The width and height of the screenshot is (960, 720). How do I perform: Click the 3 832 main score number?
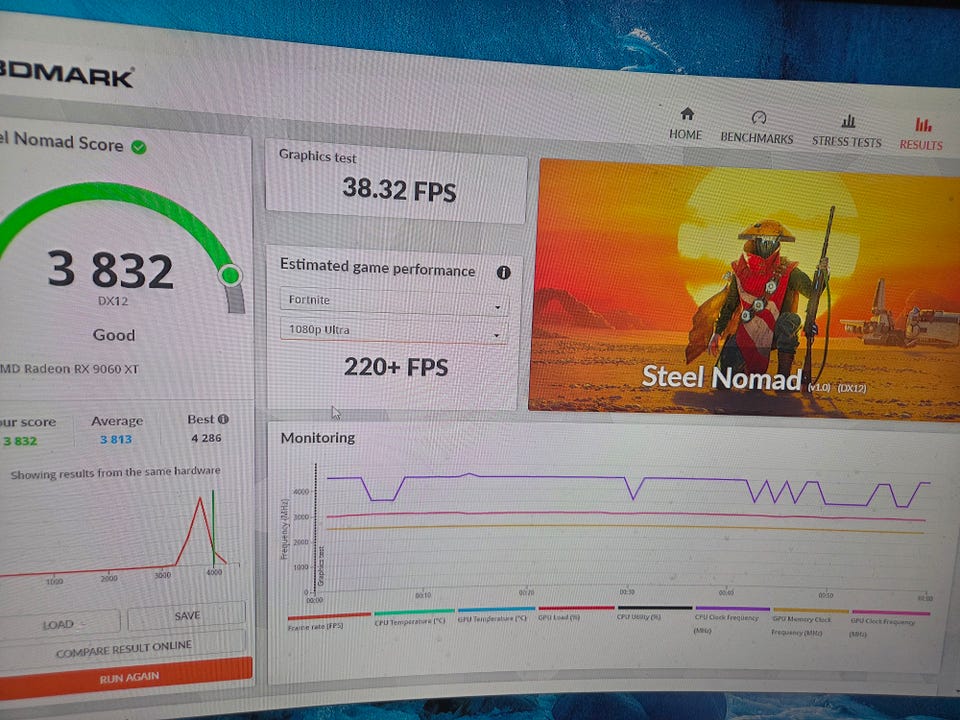pos(111,269)
